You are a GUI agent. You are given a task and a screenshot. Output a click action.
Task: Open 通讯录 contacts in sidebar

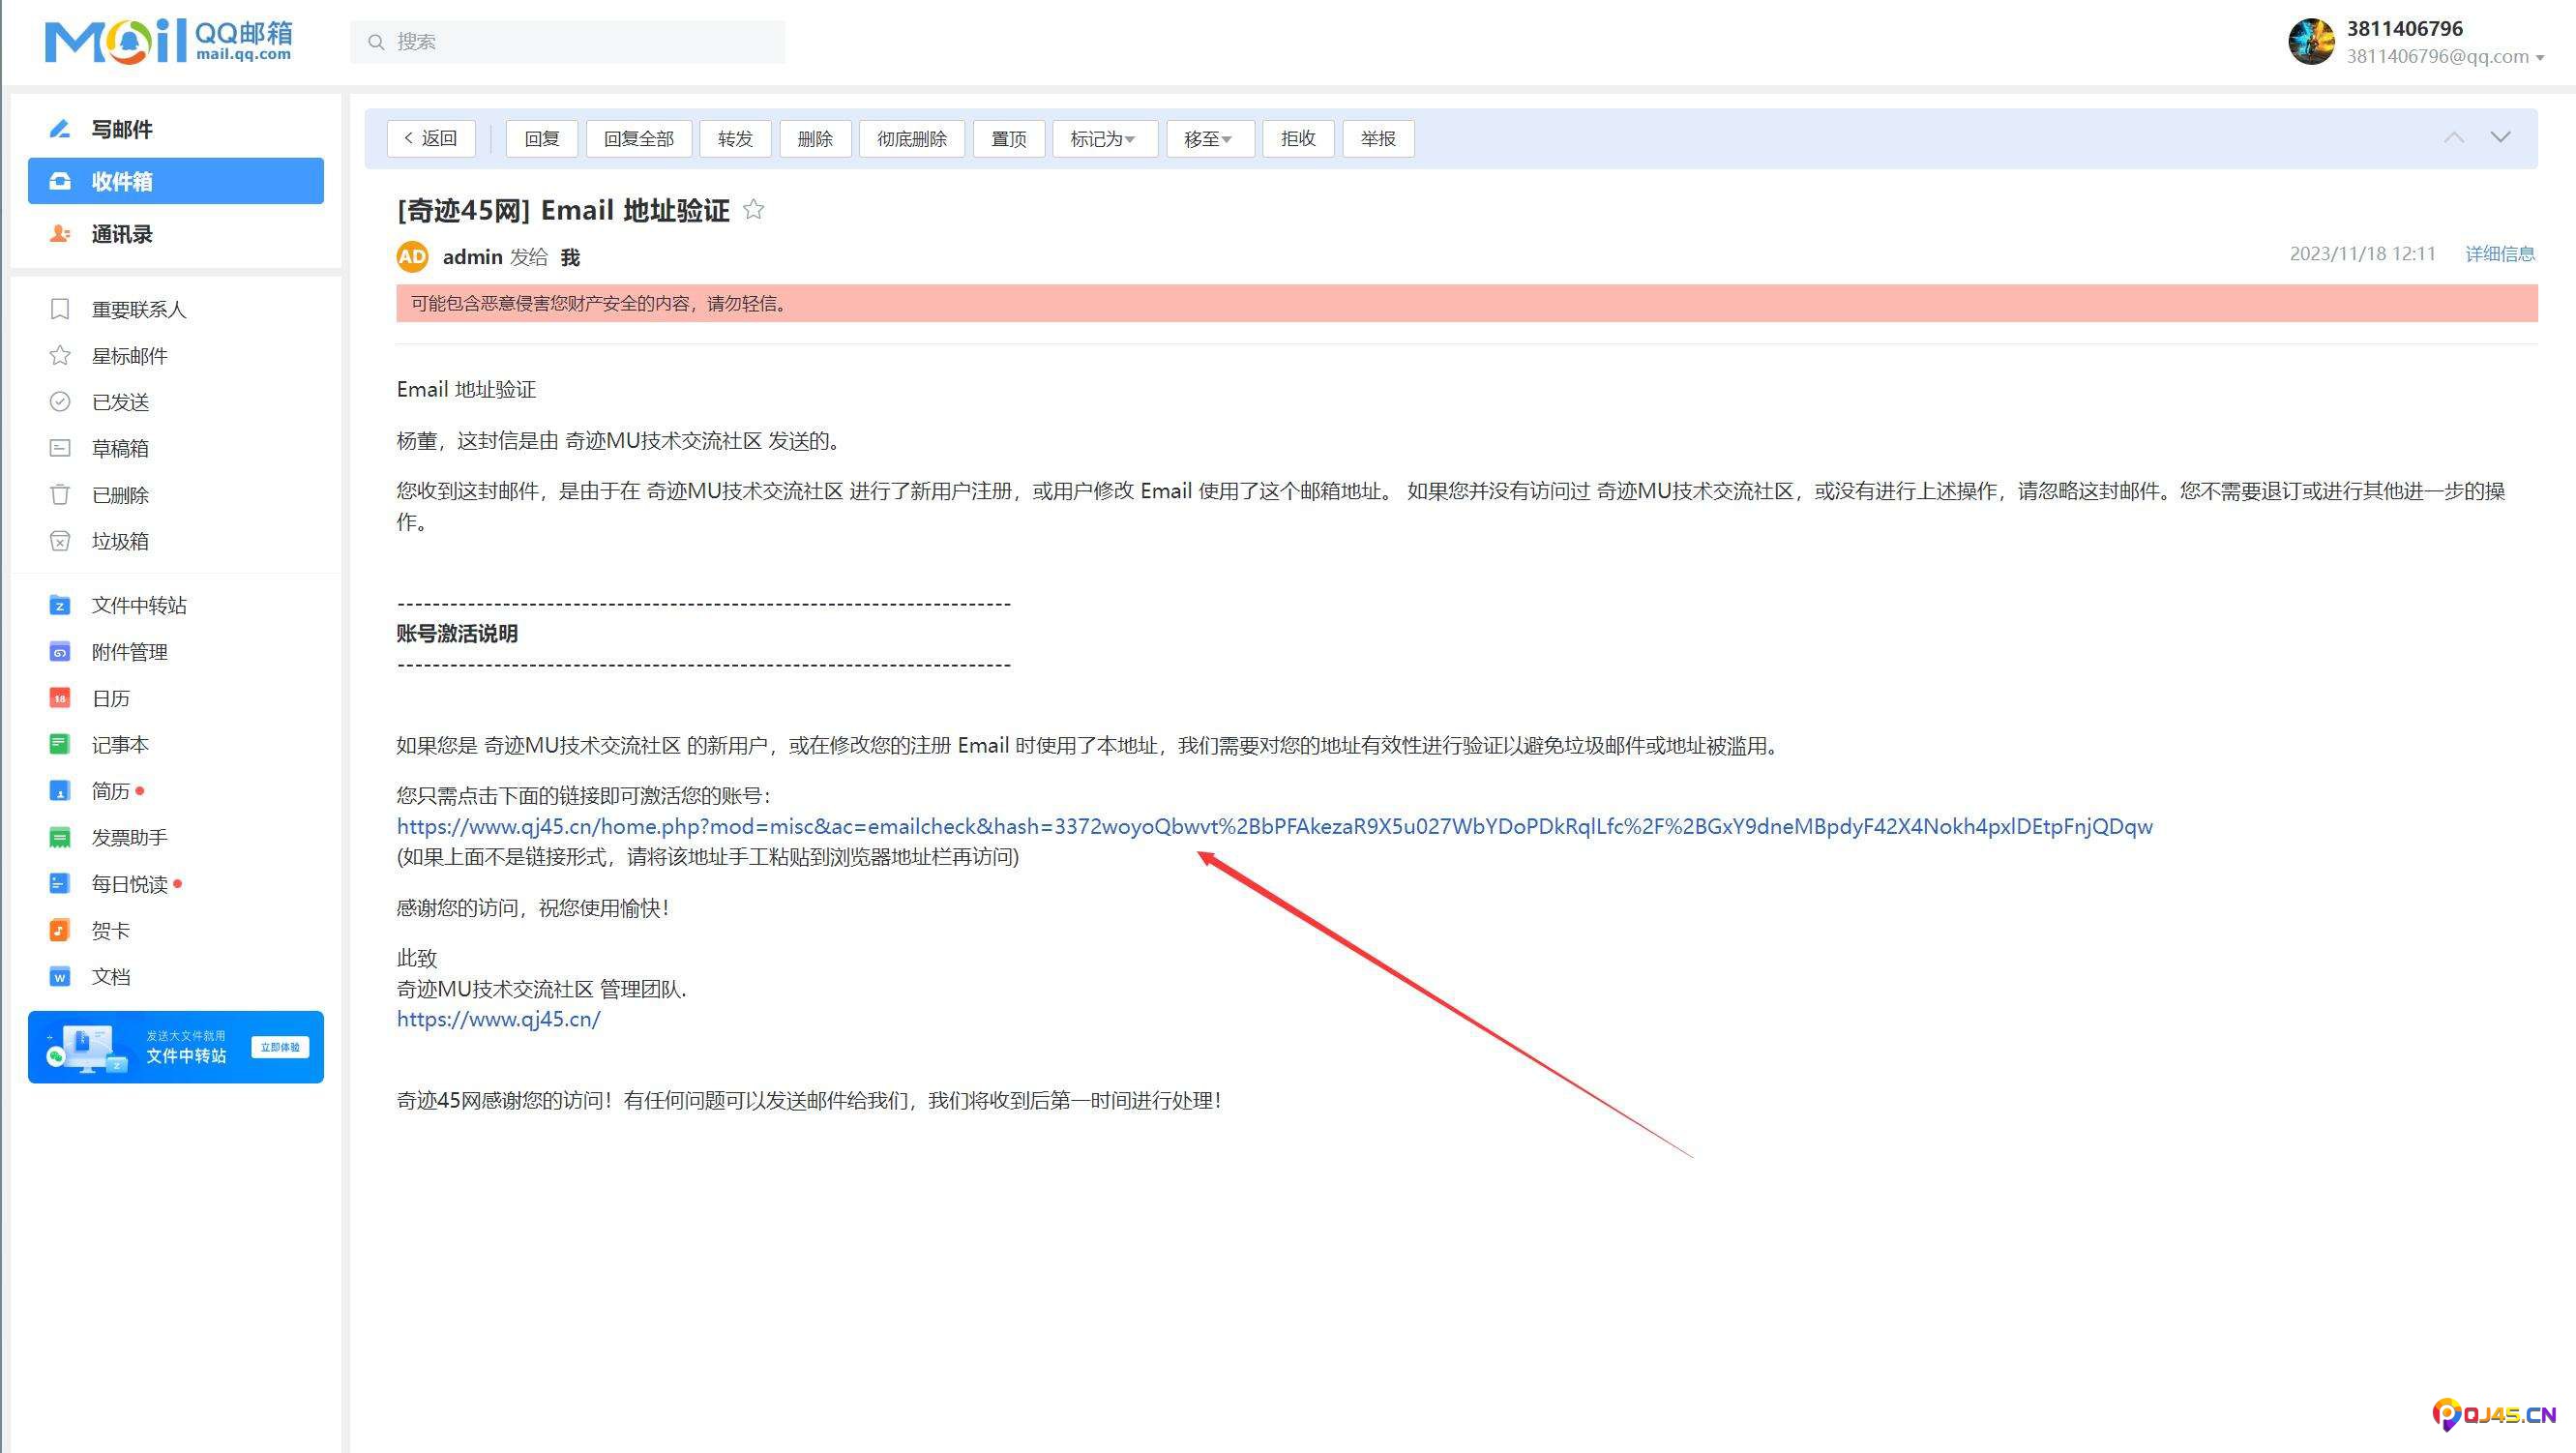122,234
